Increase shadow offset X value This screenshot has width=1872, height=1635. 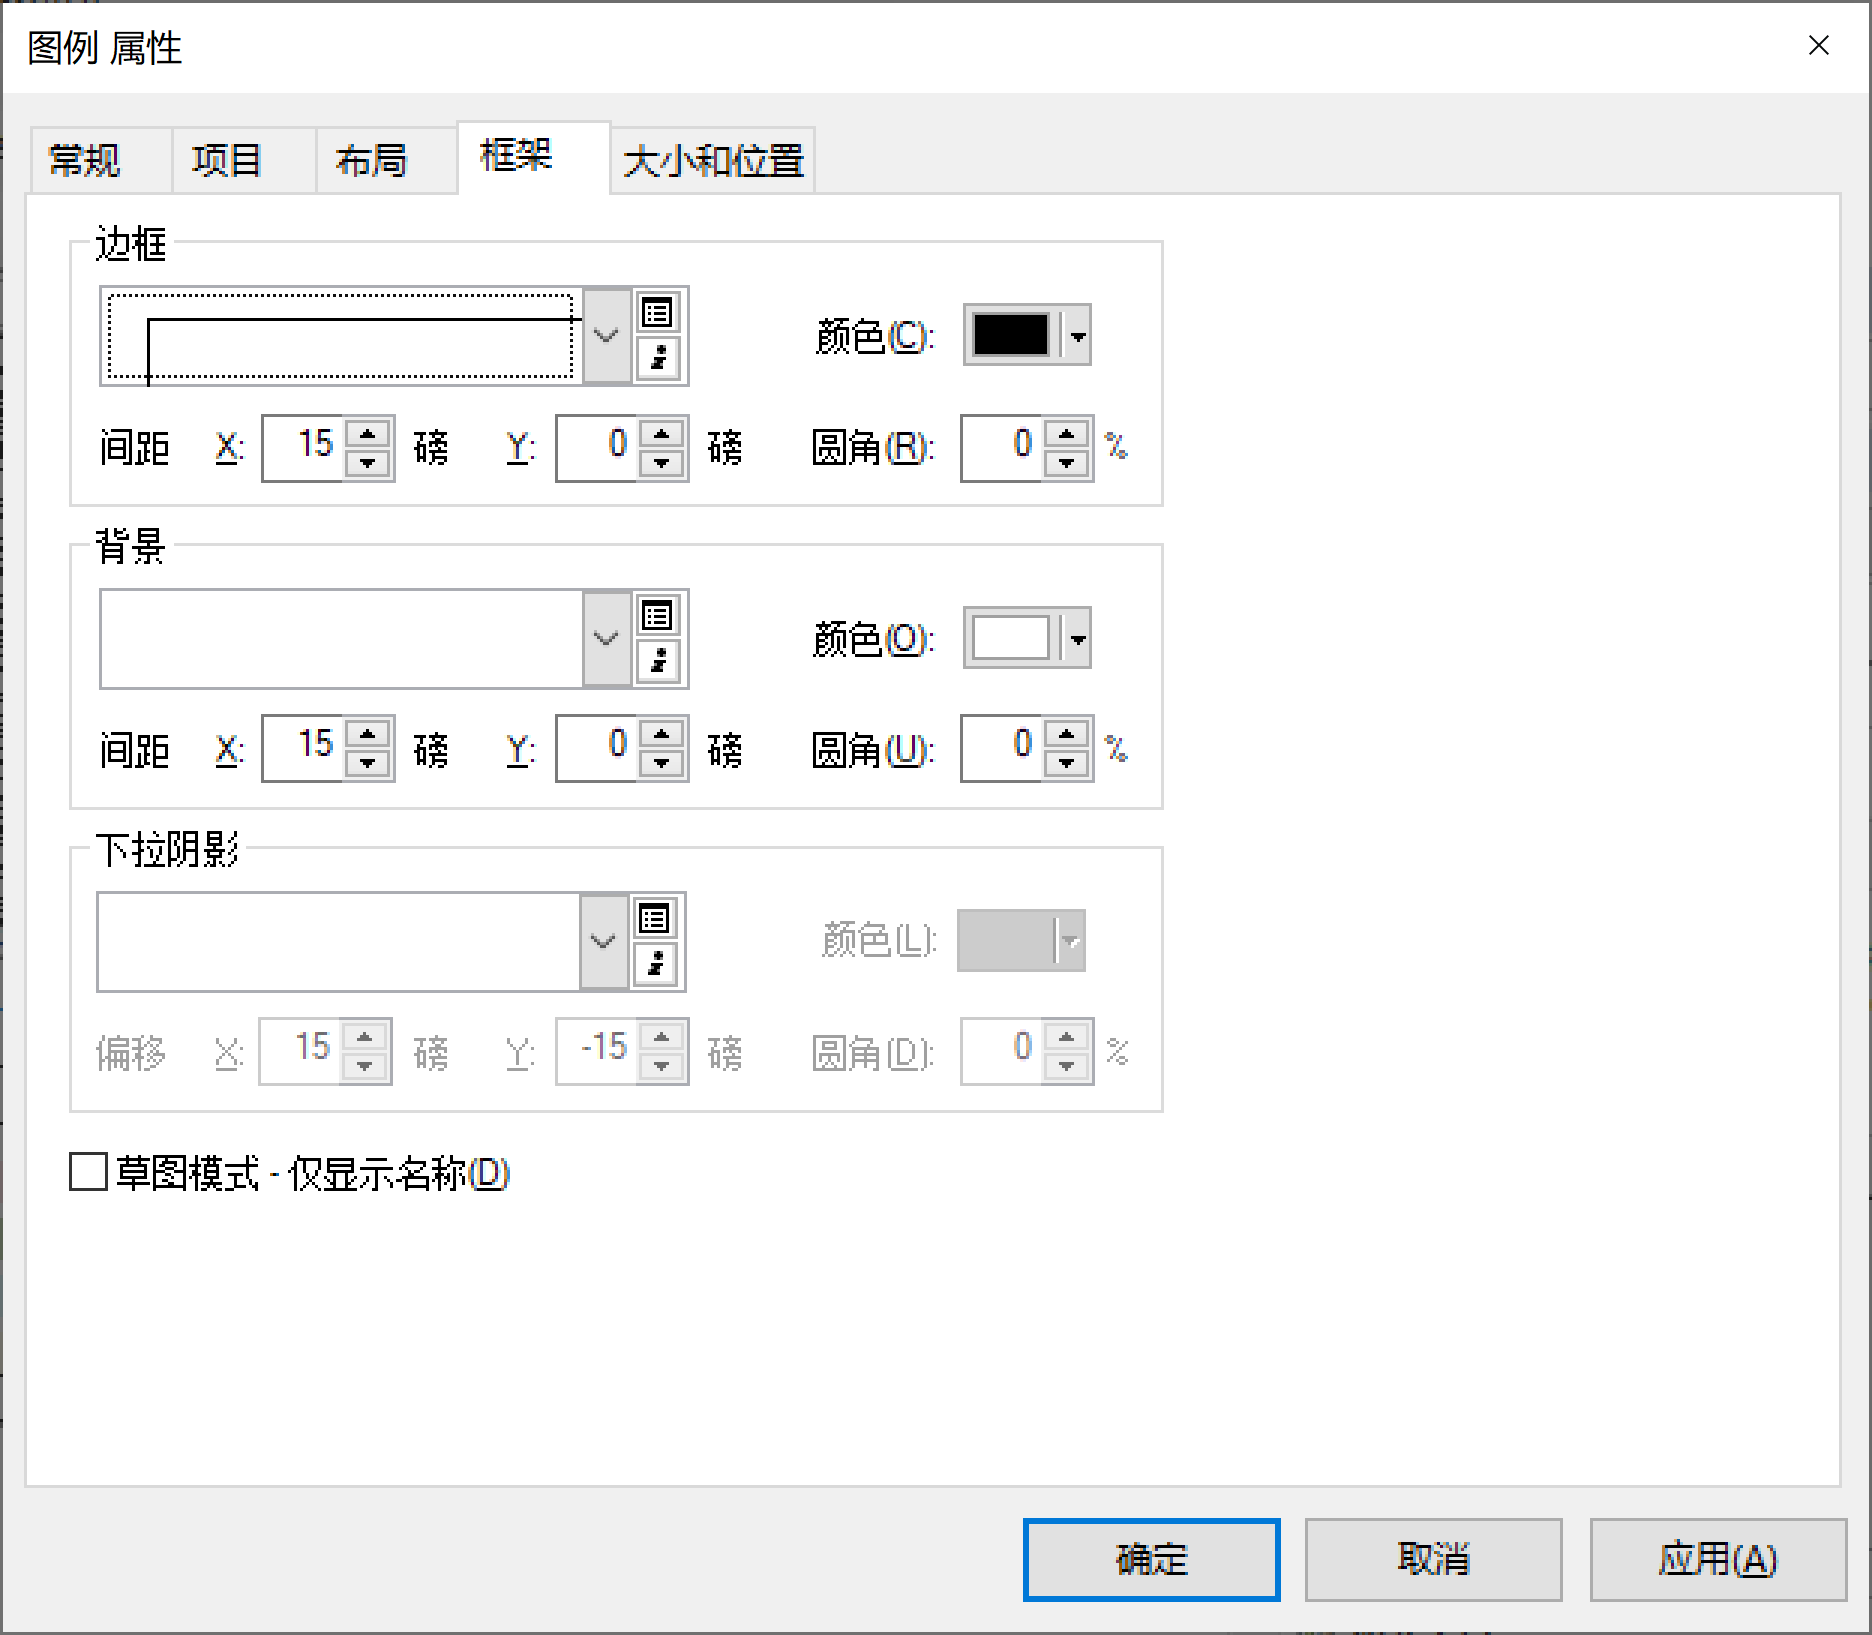coord(365,1036)
